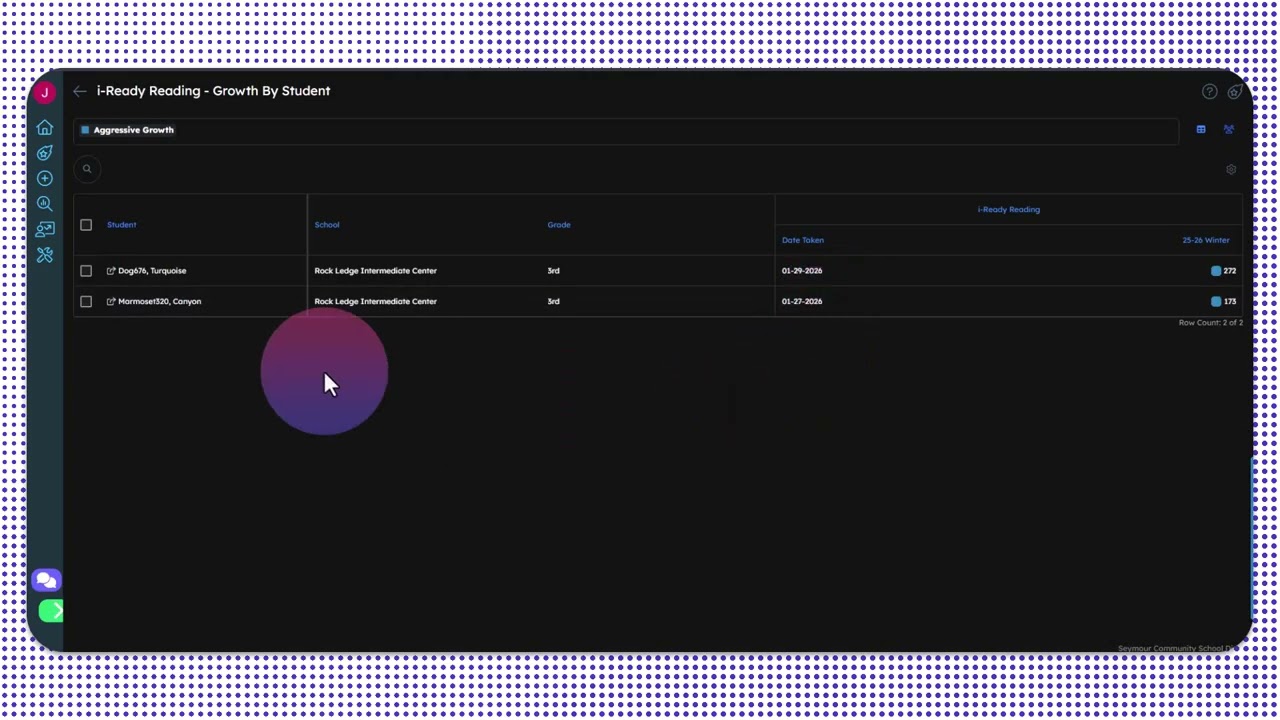Image resolution: width=1280 pixels, height=720 pixels.
Task: Check the Marmoset320, Canyon row checkbox
Action: point(86,301)
